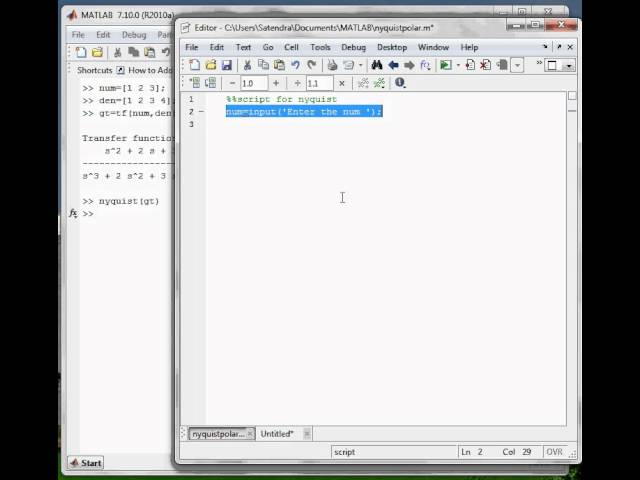Redo the last edit in the Editor
640x480 pixels.
click(x=311, y=65)
